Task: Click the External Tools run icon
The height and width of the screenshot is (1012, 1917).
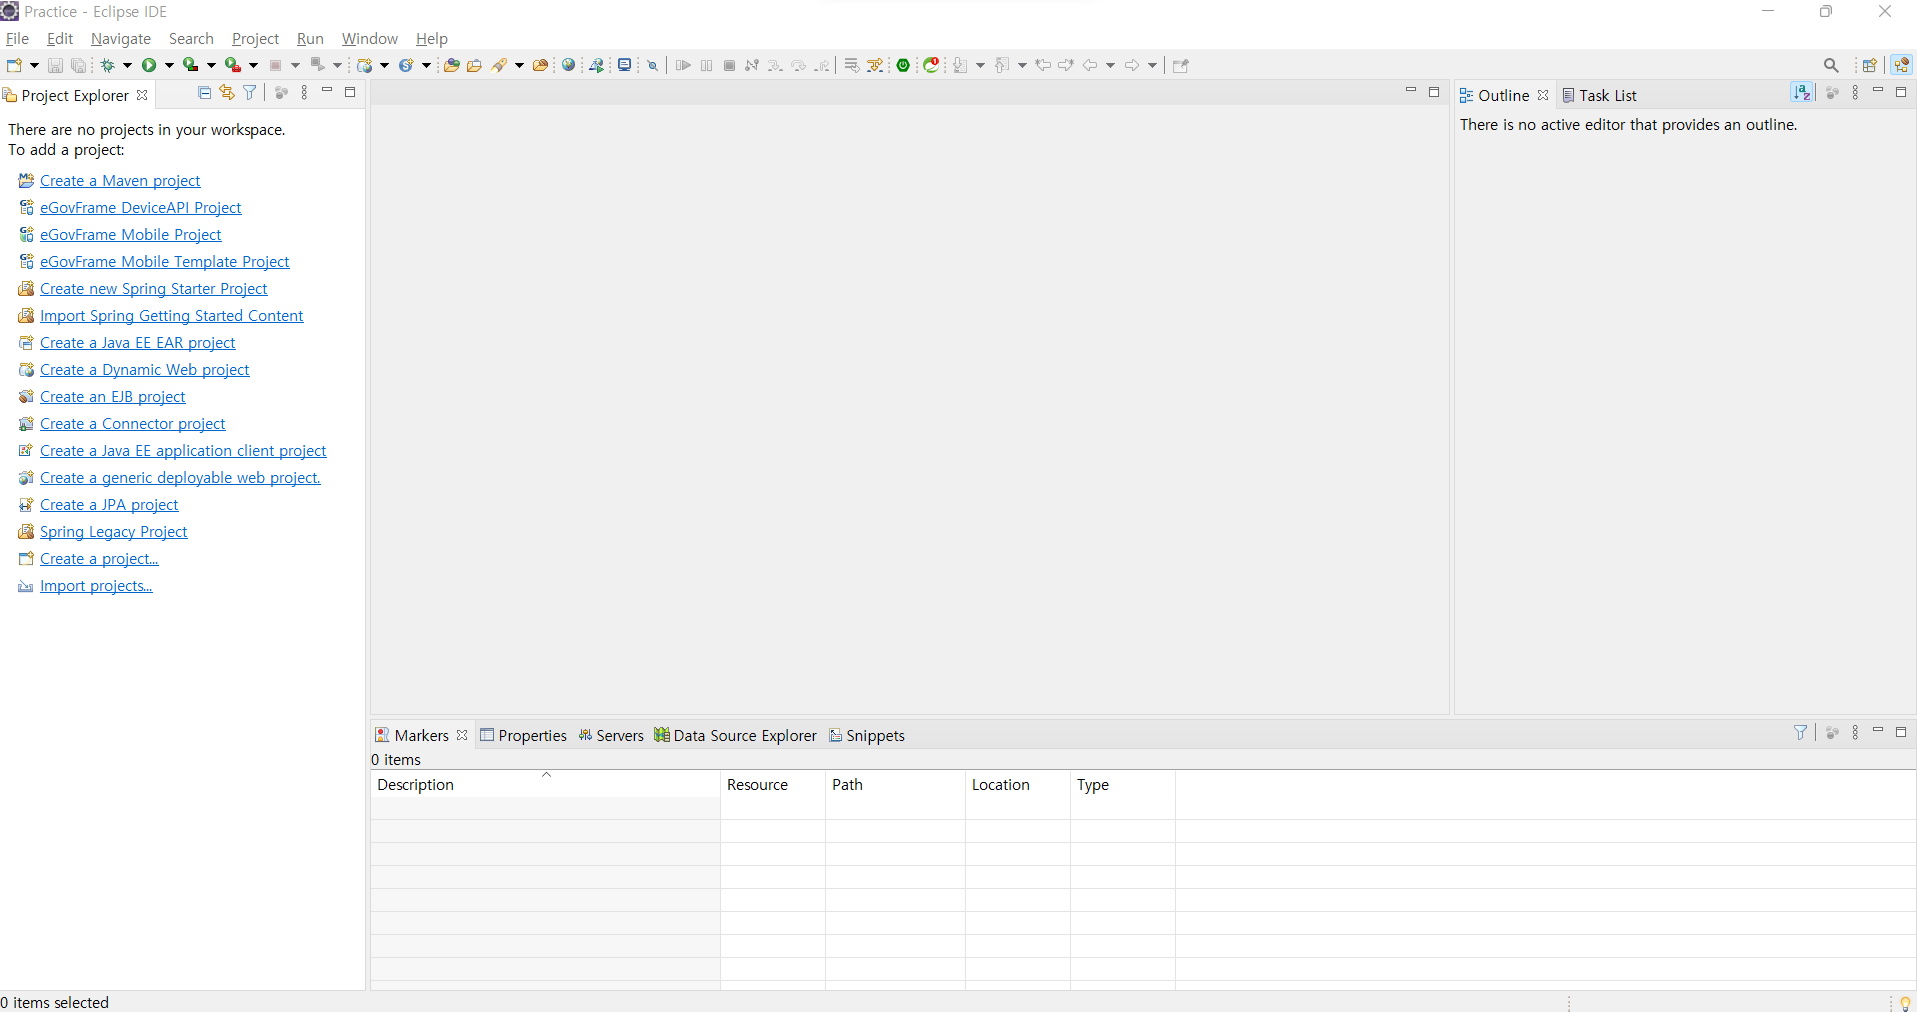Action: click(233, 65)
